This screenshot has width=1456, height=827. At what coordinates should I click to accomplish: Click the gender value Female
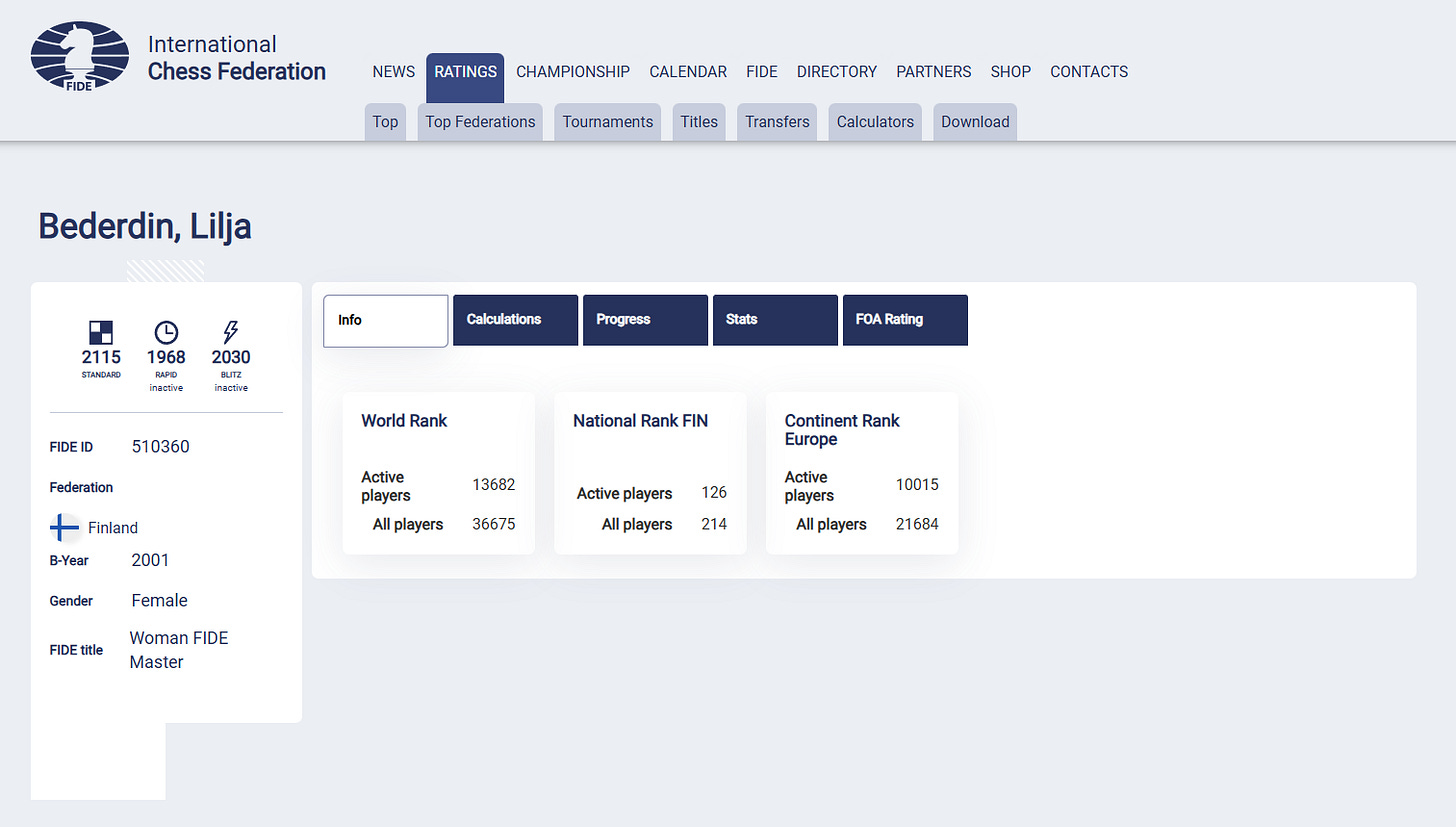(159, 600)
